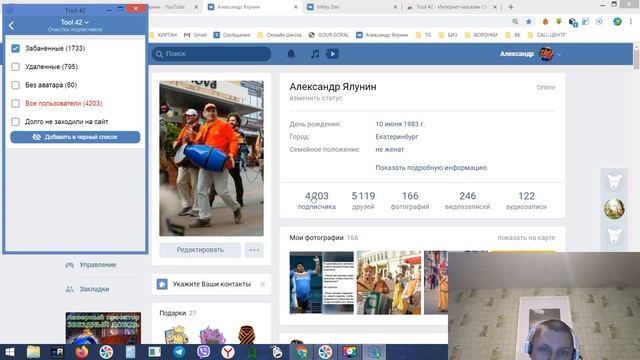Click the profile photo of drummers

coord(211,158)
